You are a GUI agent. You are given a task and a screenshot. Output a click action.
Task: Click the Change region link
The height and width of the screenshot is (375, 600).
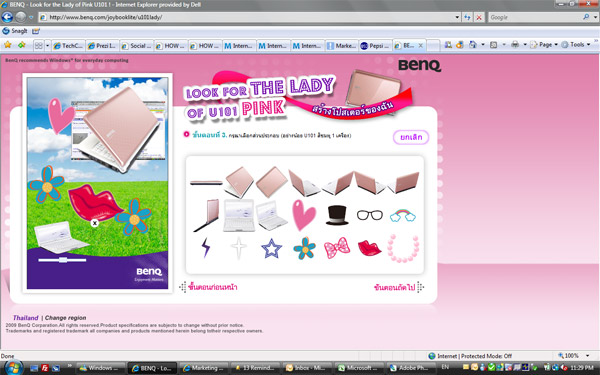click(65, 318)
